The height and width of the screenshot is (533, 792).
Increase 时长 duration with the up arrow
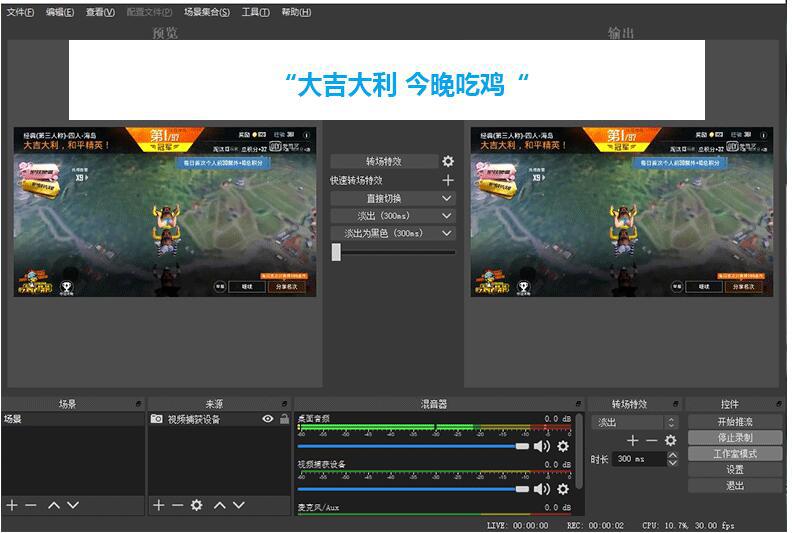coord(672,455)
